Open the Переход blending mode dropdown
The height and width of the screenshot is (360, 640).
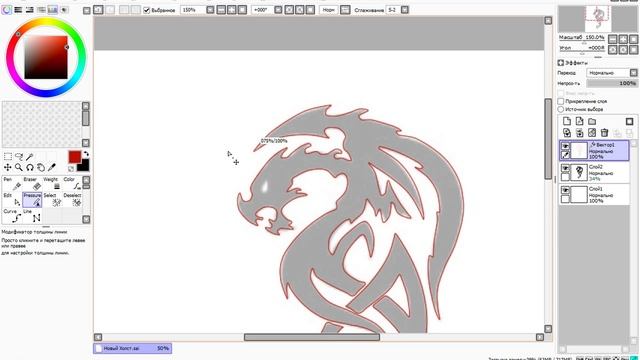(633, 73)
